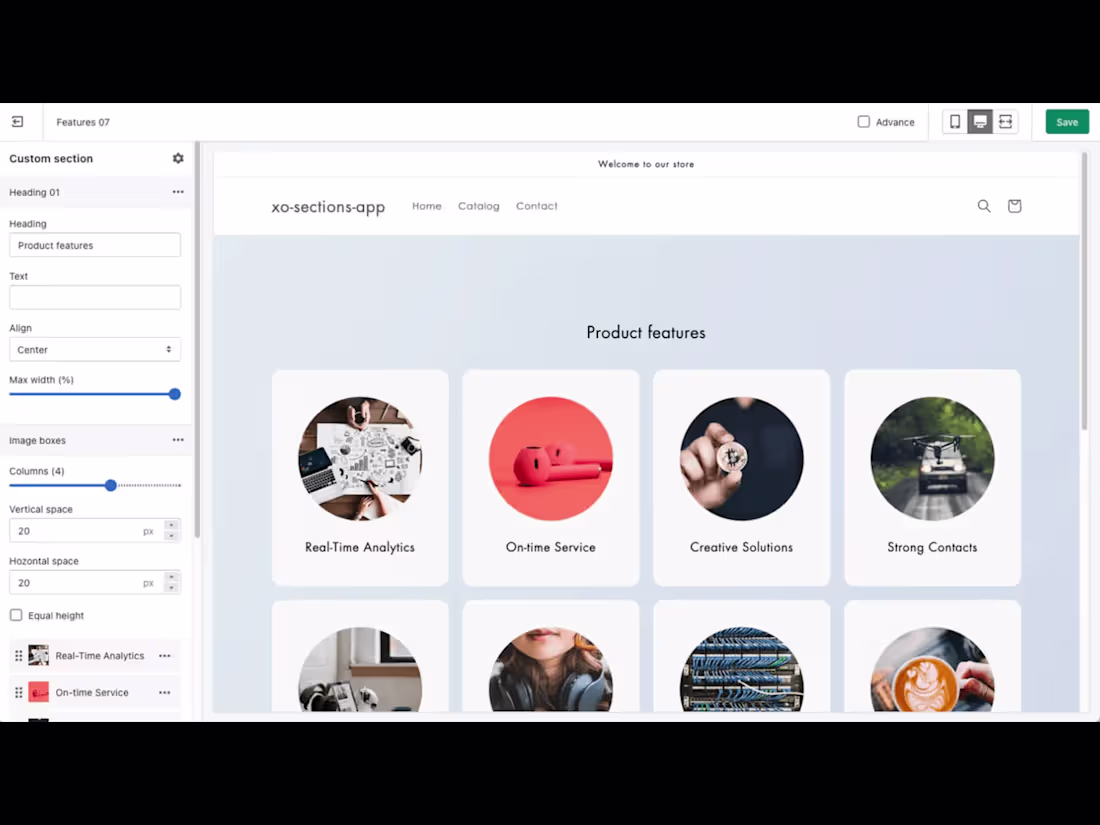Open the Custom section settings gear
The height and width of the screenshot is (825, 1100).
tap(178, 158)
